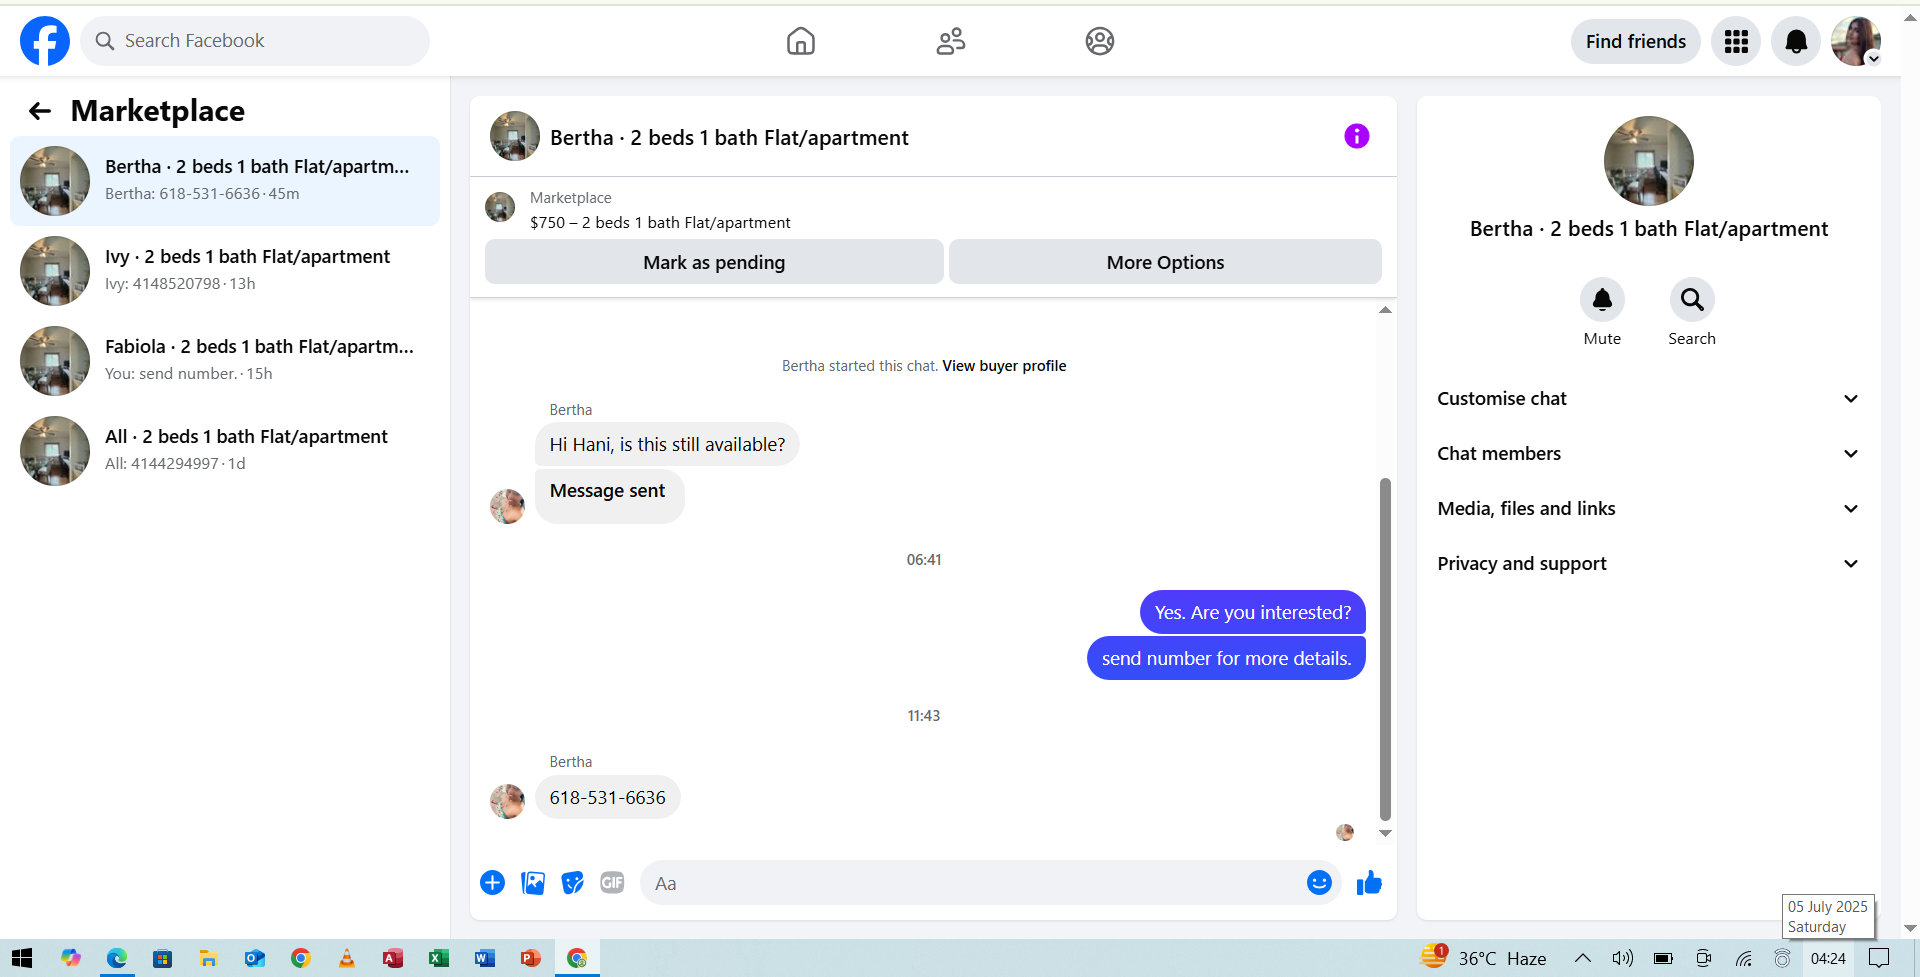Click the 618-531-6636 message bubble
This screenshot has width=1920, height=977.
tap(607, 798)
